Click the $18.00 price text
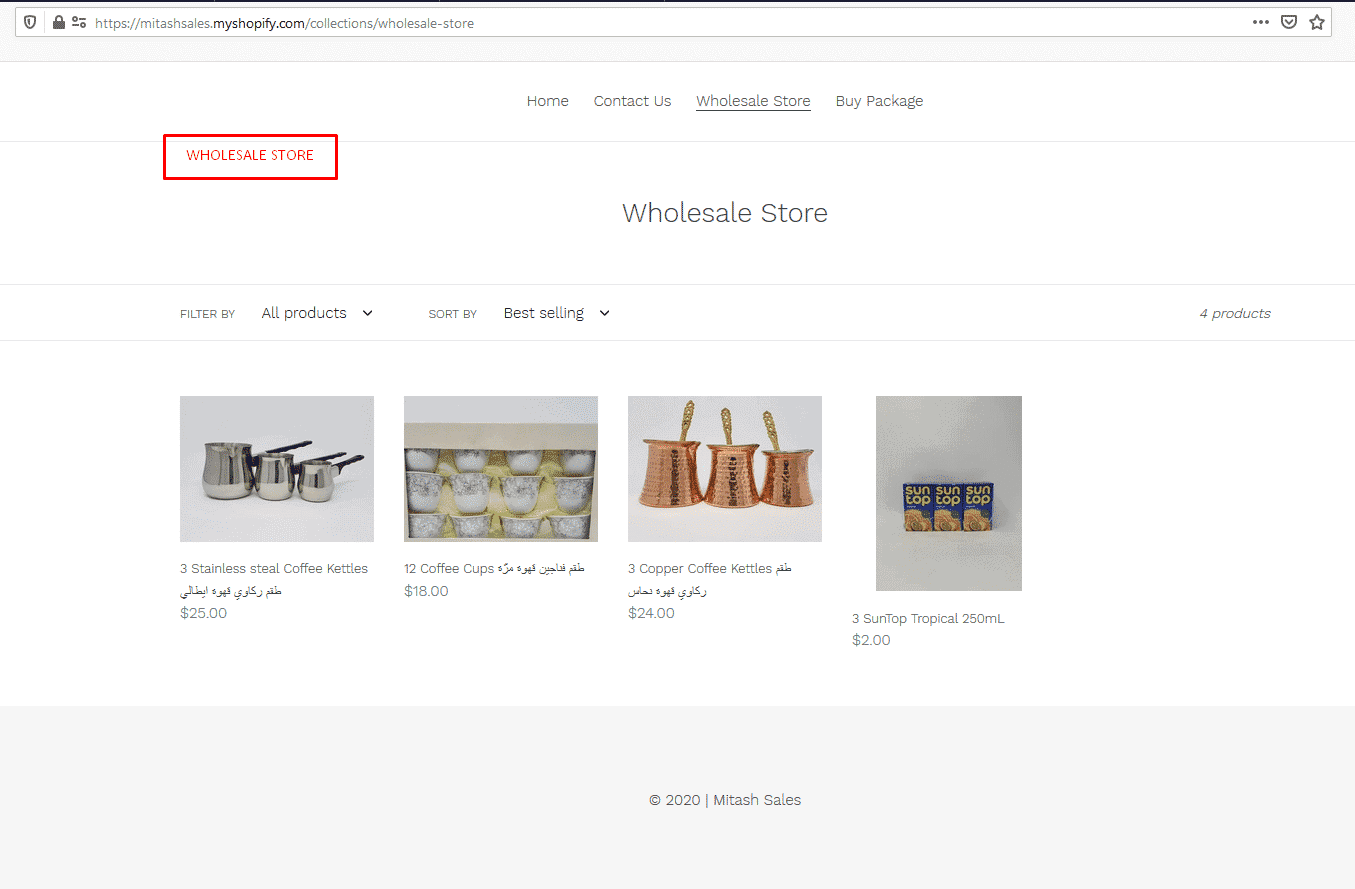Image resolution: width=1355 pixels, height=889 pixels. [426, 591]
